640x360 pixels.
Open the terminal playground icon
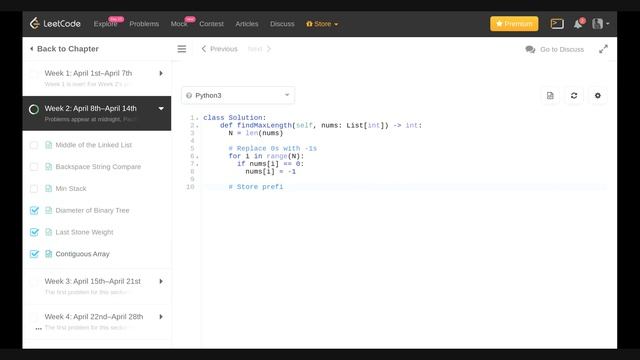click(557, 24)
